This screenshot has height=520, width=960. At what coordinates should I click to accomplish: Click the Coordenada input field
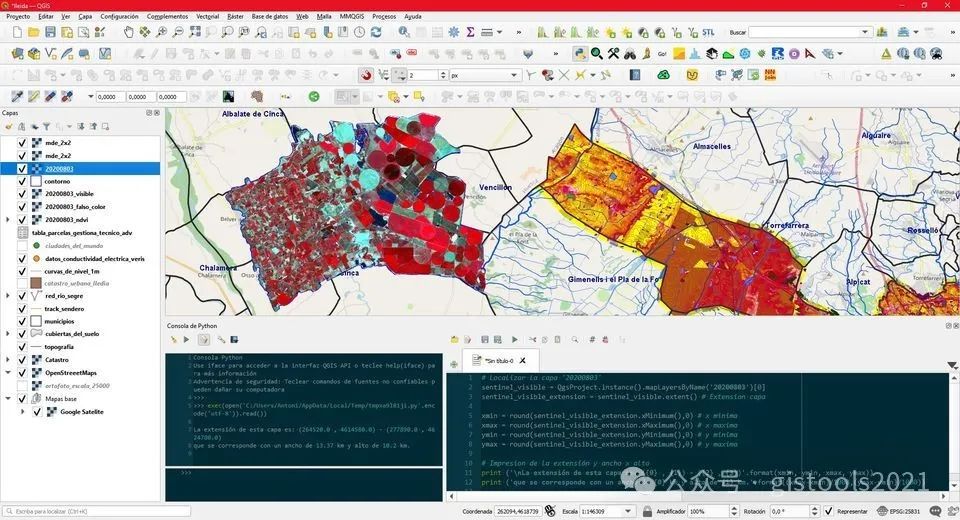pyautogui.click(x=518, y=511)
